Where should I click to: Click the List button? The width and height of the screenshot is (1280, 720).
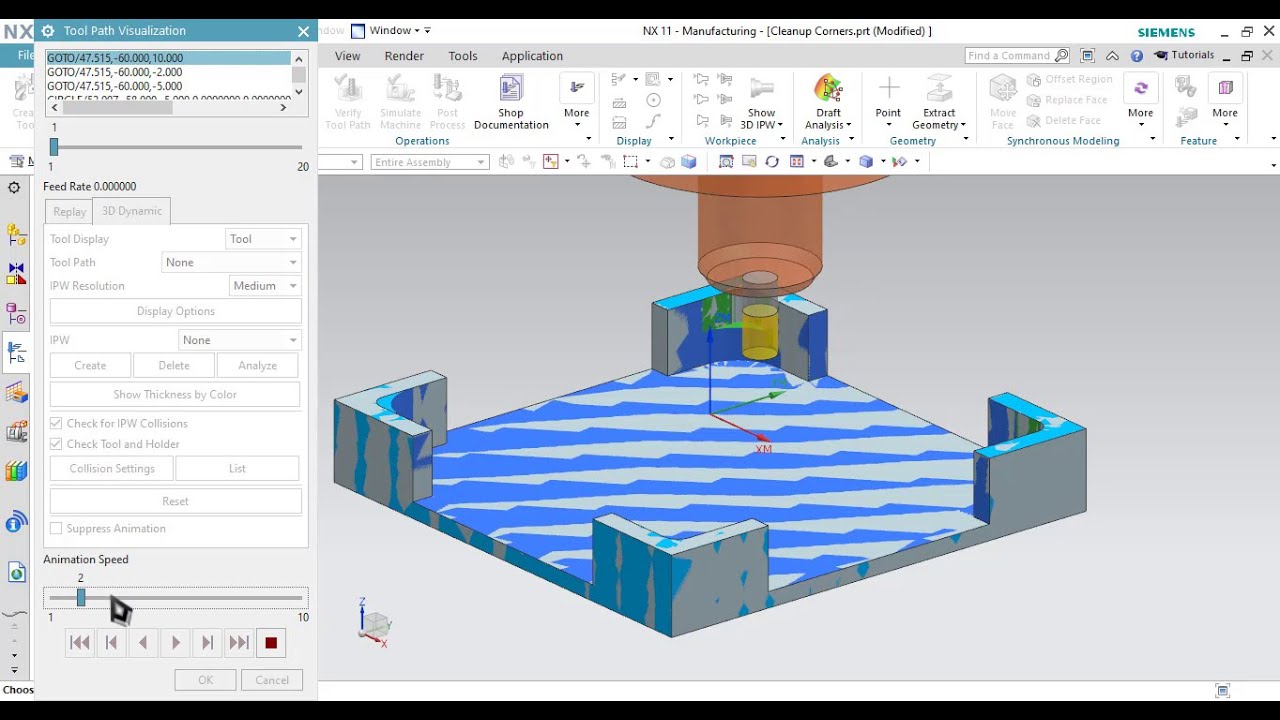237,468
